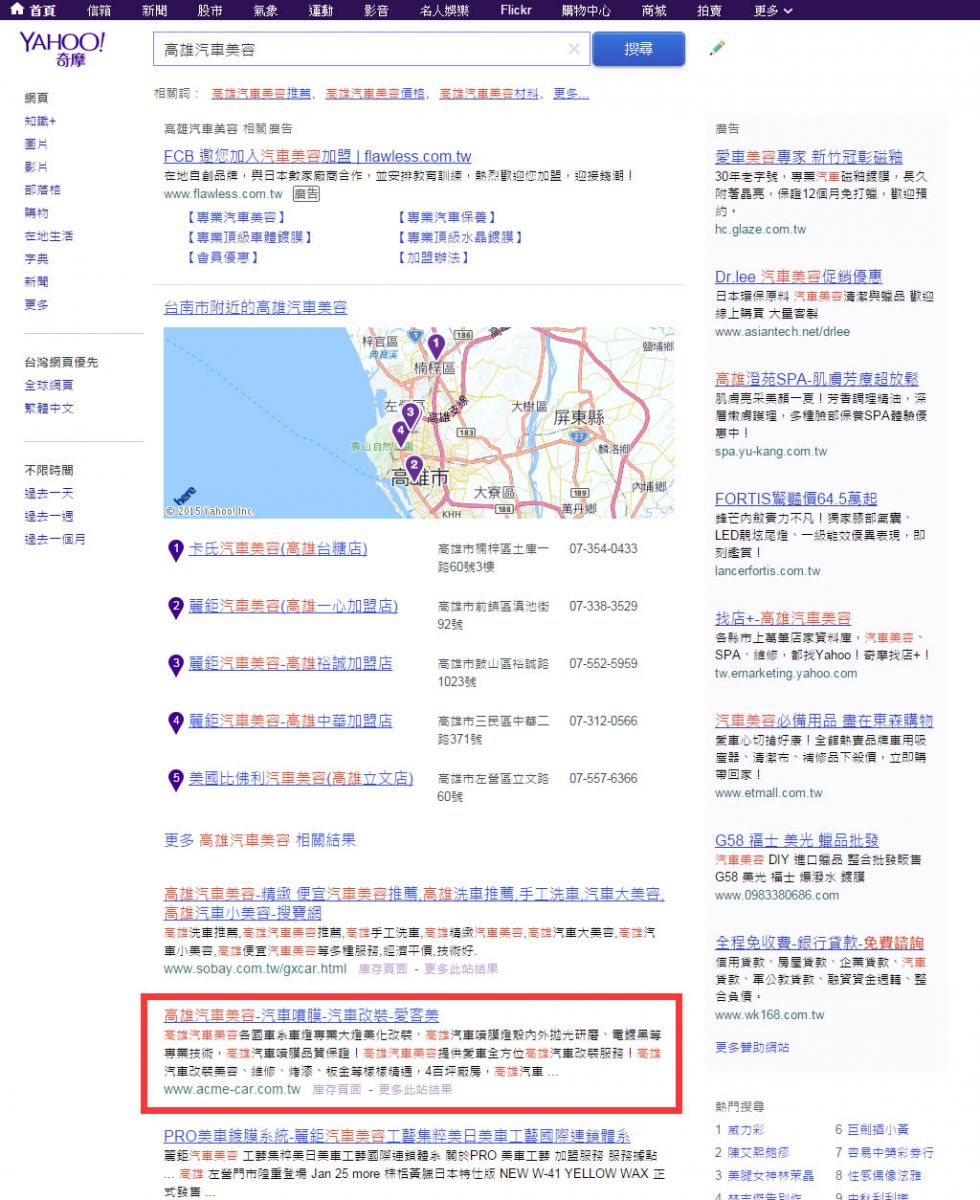
Task: Expand the 更多 dropdown in the top navigation bar
Action: click(773, 10)
